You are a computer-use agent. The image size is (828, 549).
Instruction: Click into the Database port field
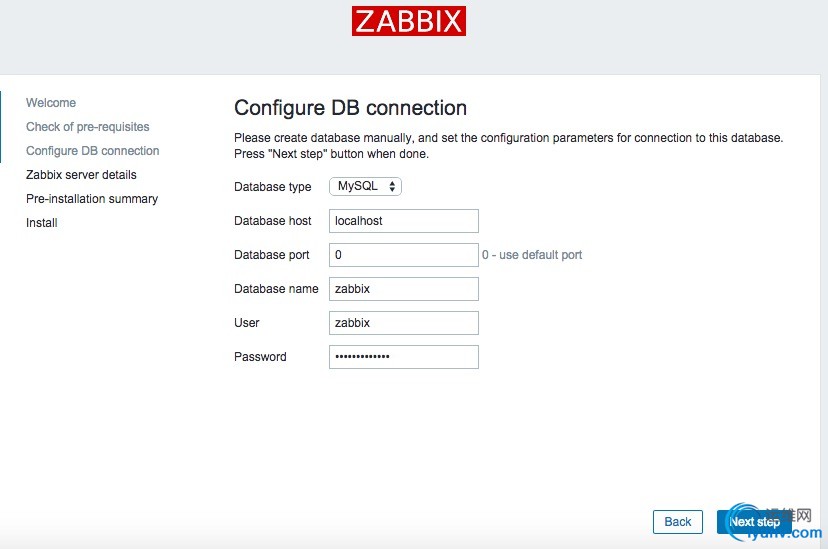tap(403, 255)
